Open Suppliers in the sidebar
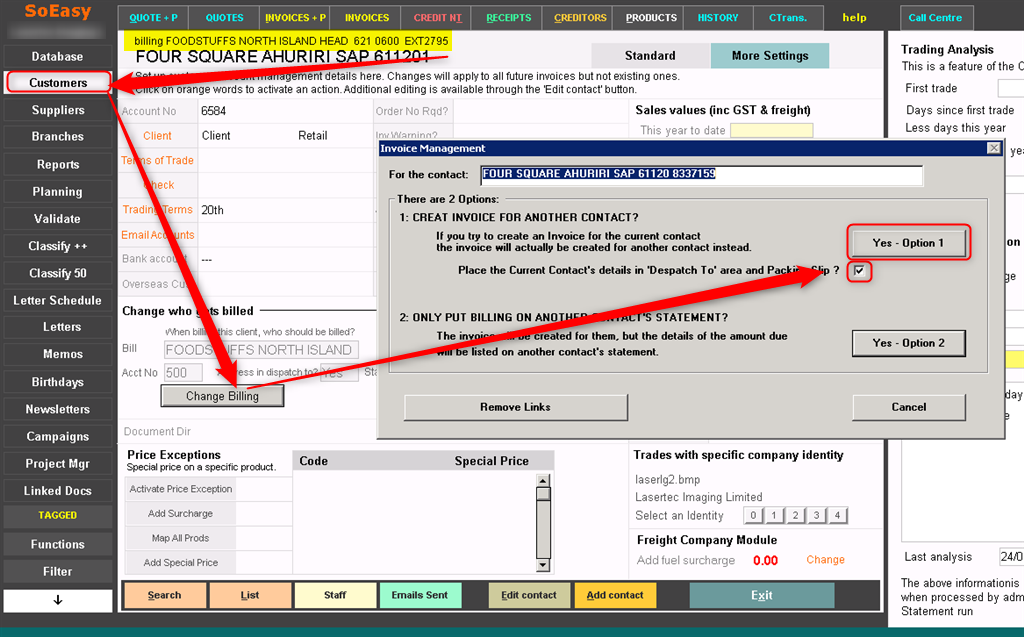This screenshot has width=1024, height=637. (57, 110)
